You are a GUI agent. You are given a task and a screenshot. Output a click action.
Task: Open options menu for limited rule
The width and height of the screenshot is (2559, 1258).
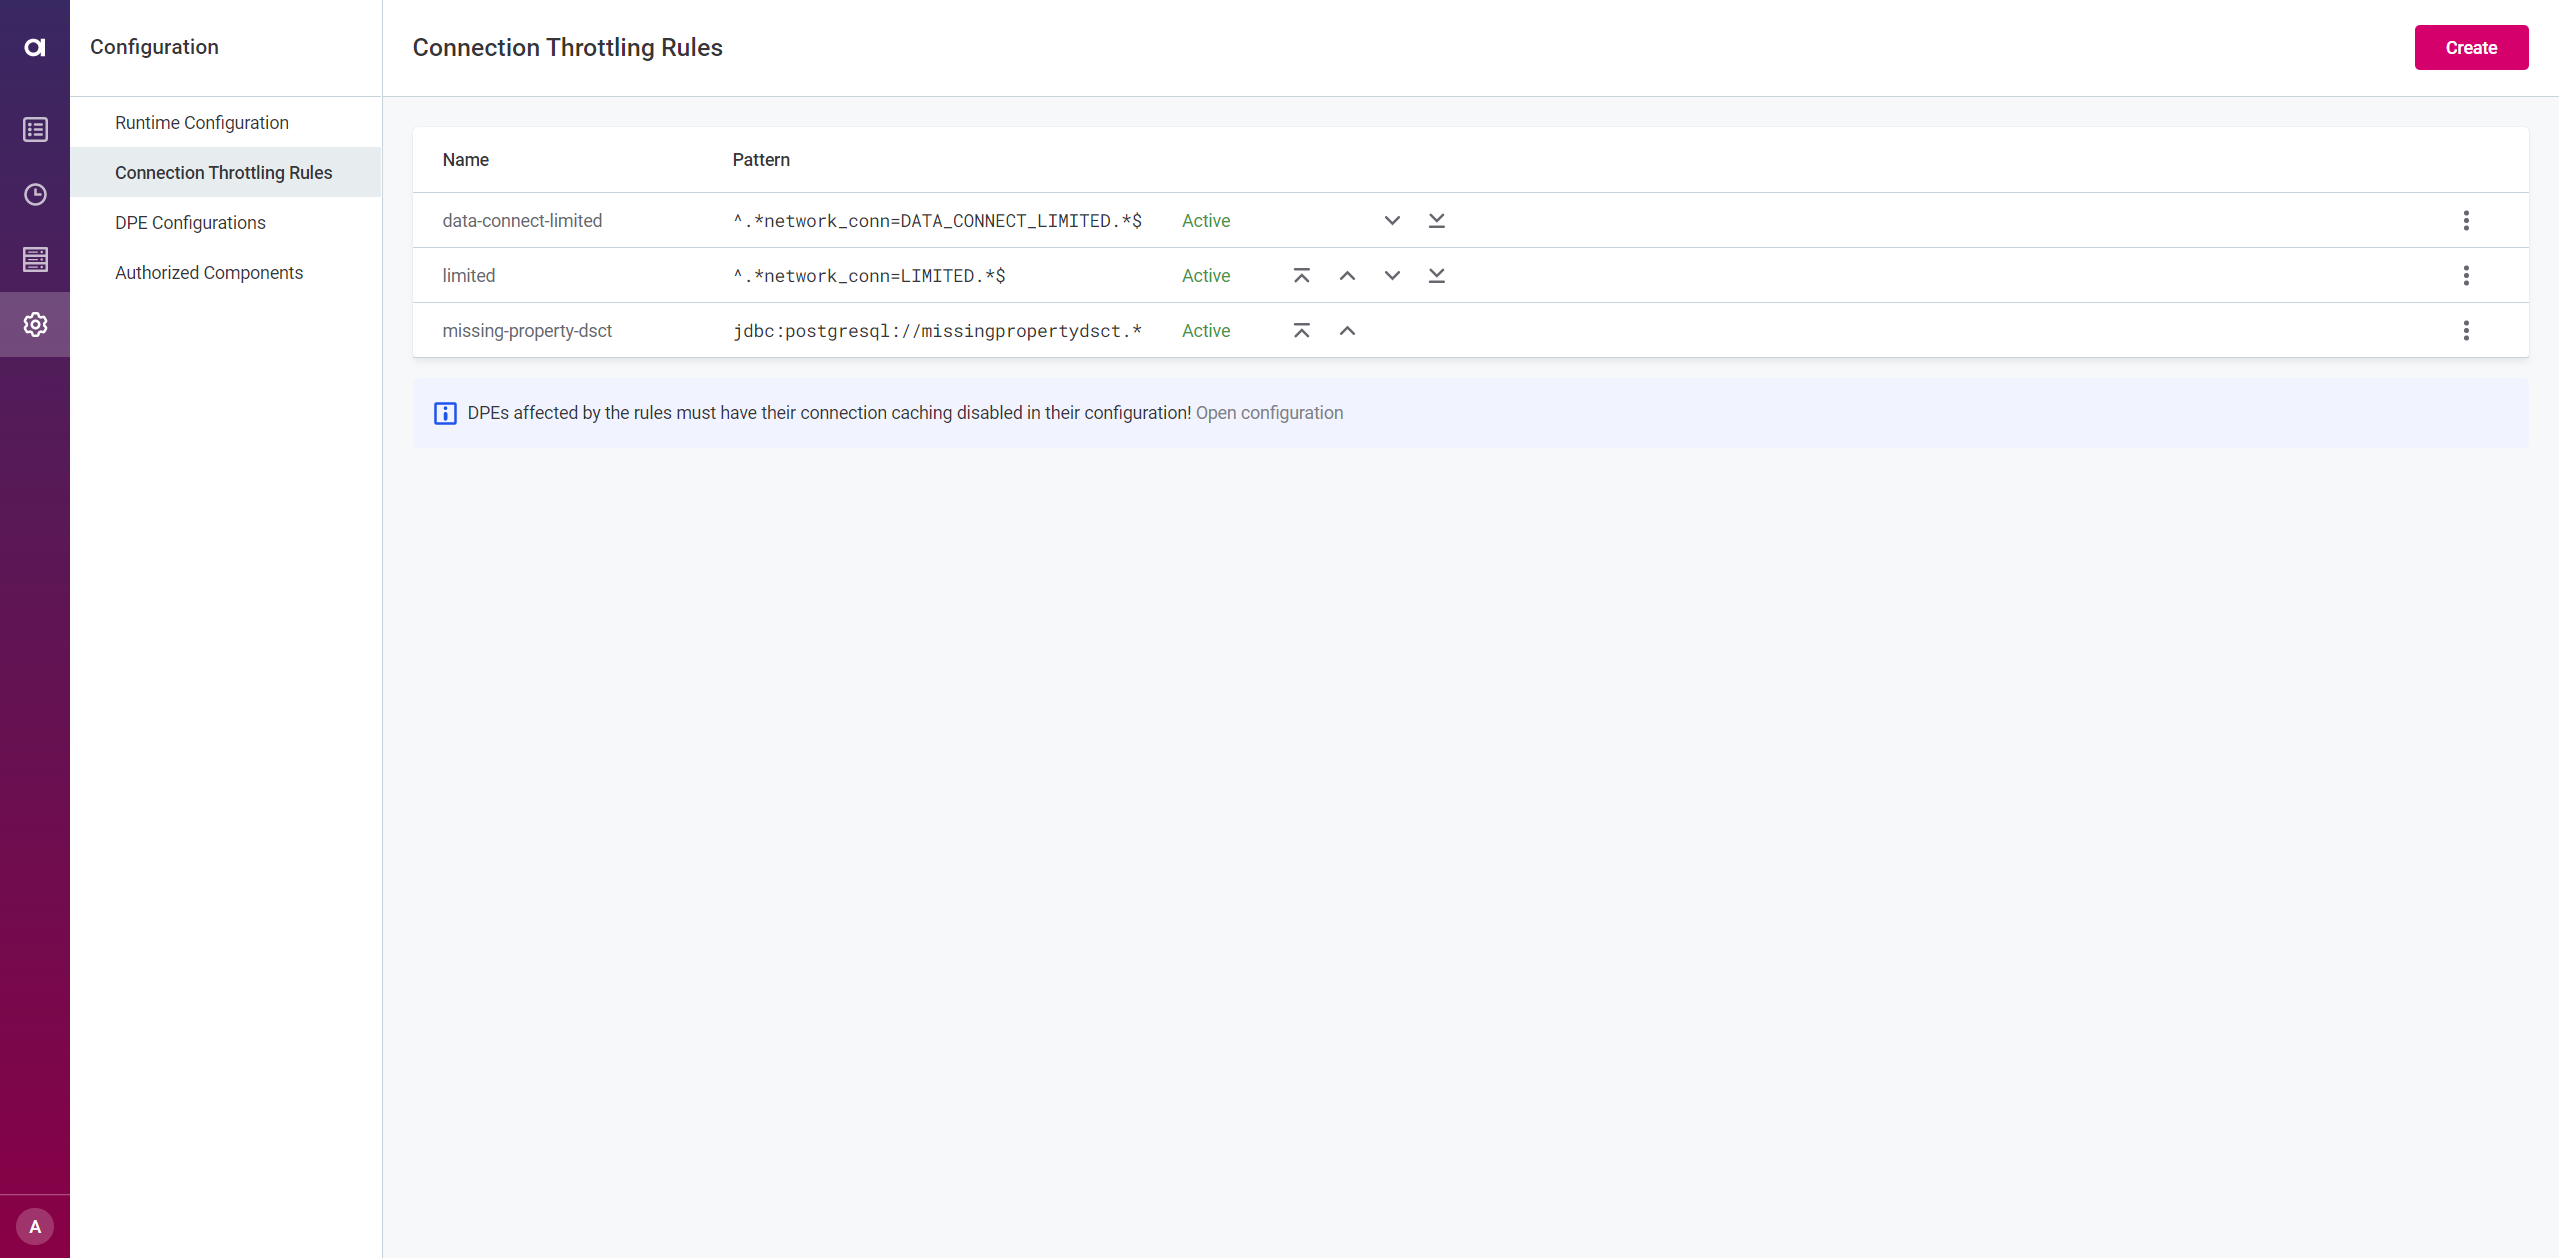click(2466, 276)
